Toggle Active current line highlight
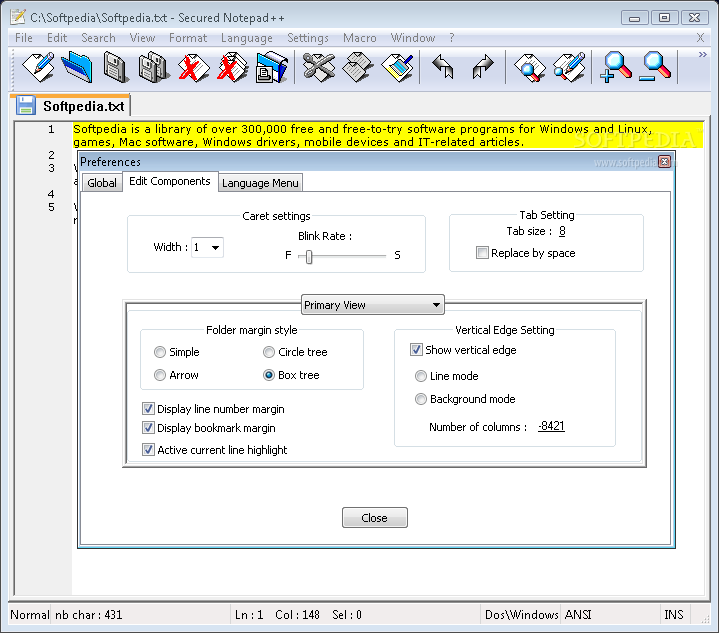 (148, 449)
